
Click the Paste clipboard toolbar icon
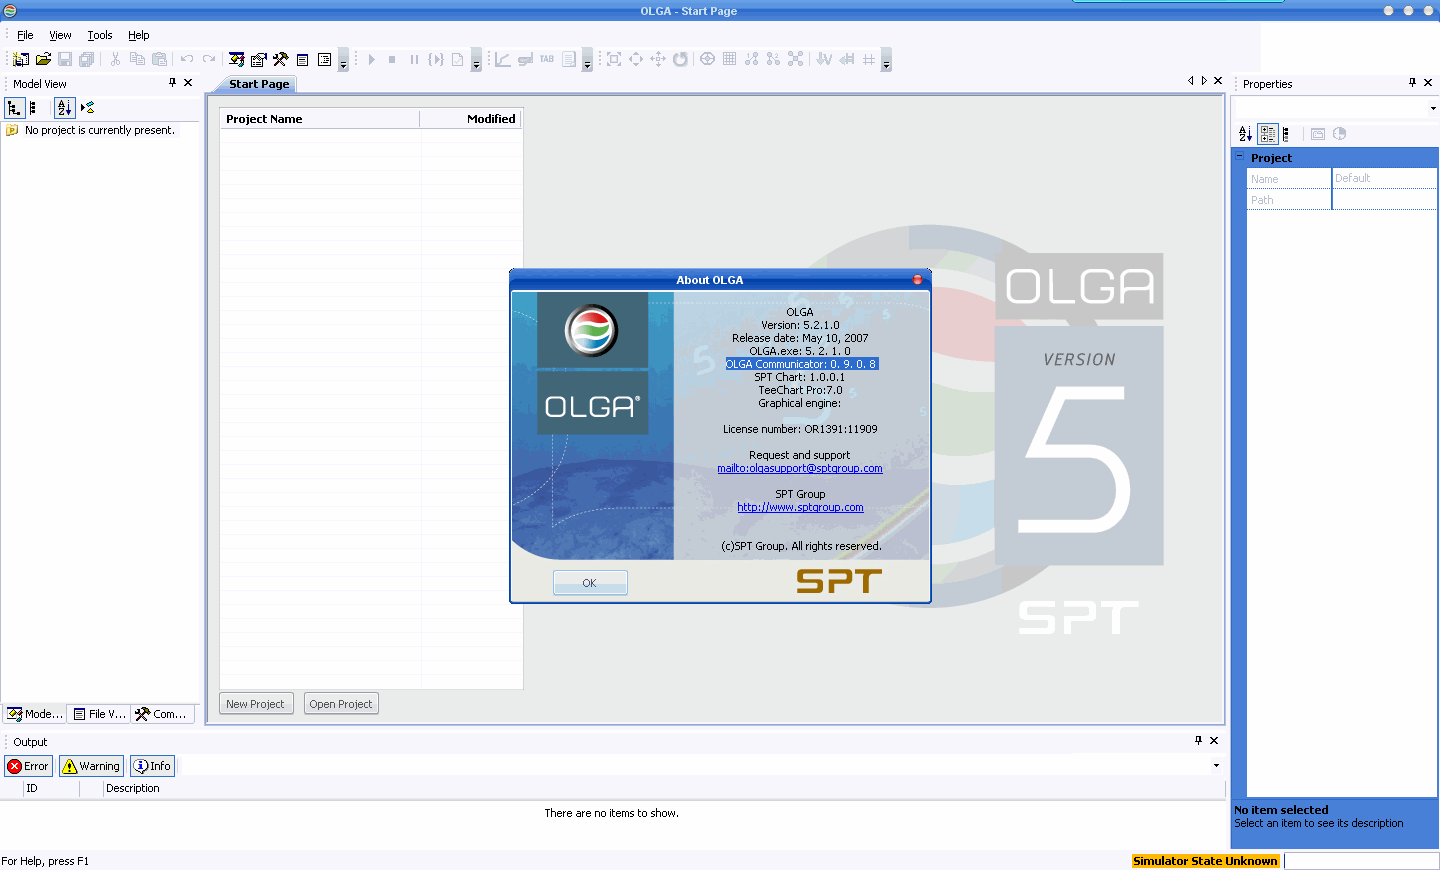coord(159,60)
